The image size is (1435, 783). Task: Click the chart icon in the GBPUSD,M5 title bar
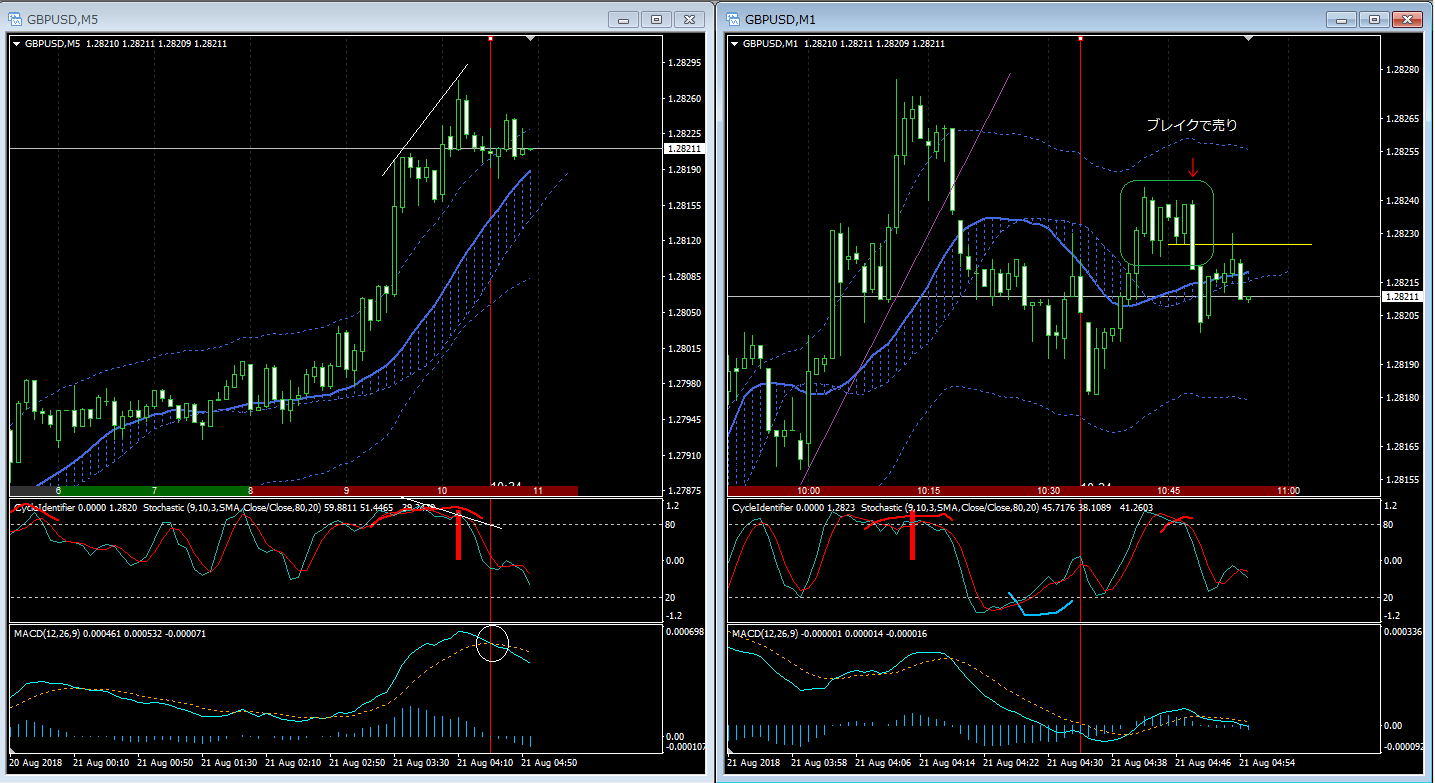pos(15,19)
